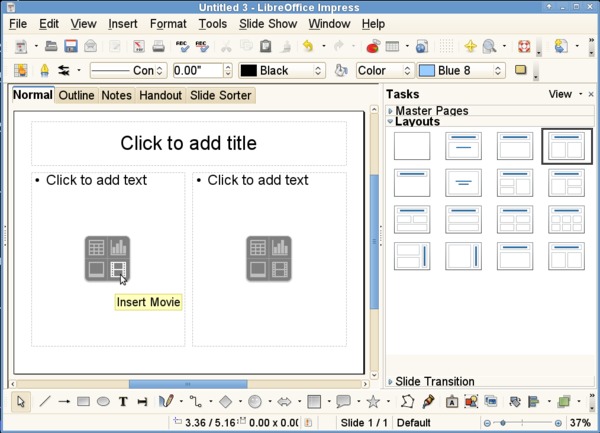Select the Rectangle drawing tool

(83, 402)
